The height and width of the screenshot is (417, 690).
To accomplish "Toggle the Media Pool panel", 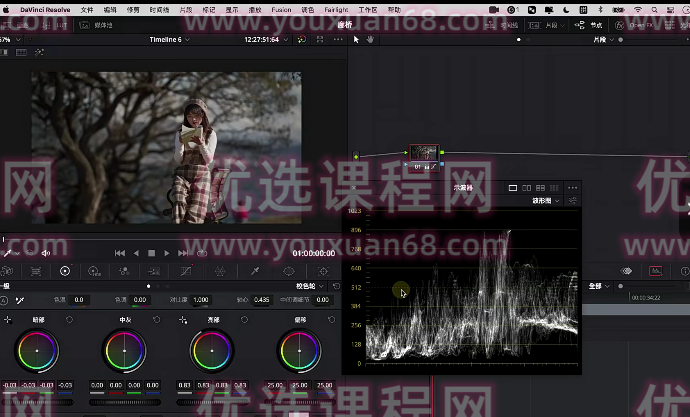I will pyautogui.click(x=96, y=26).
